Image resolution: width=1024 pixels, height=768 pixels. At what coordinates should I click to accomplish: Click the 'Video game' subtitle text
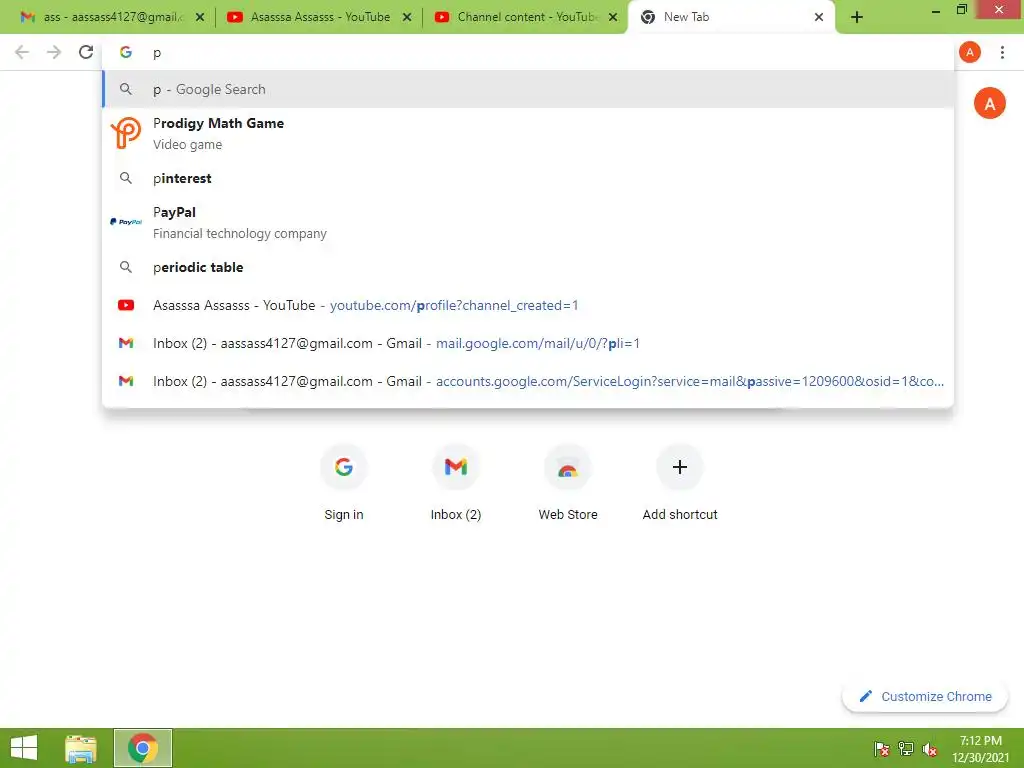click(x=187, y=144)
